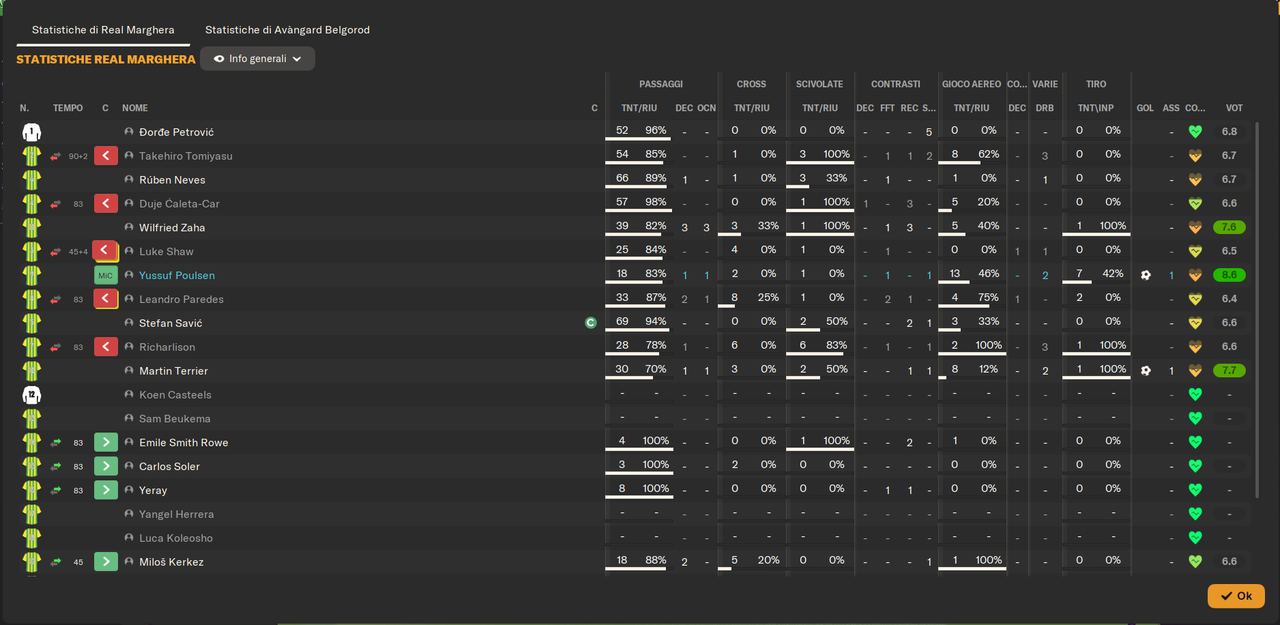The height and width of the screenshot is (625, 1280).
Task: Click the condition heart icon for Stefan Savić
Action: (1194, 323)
